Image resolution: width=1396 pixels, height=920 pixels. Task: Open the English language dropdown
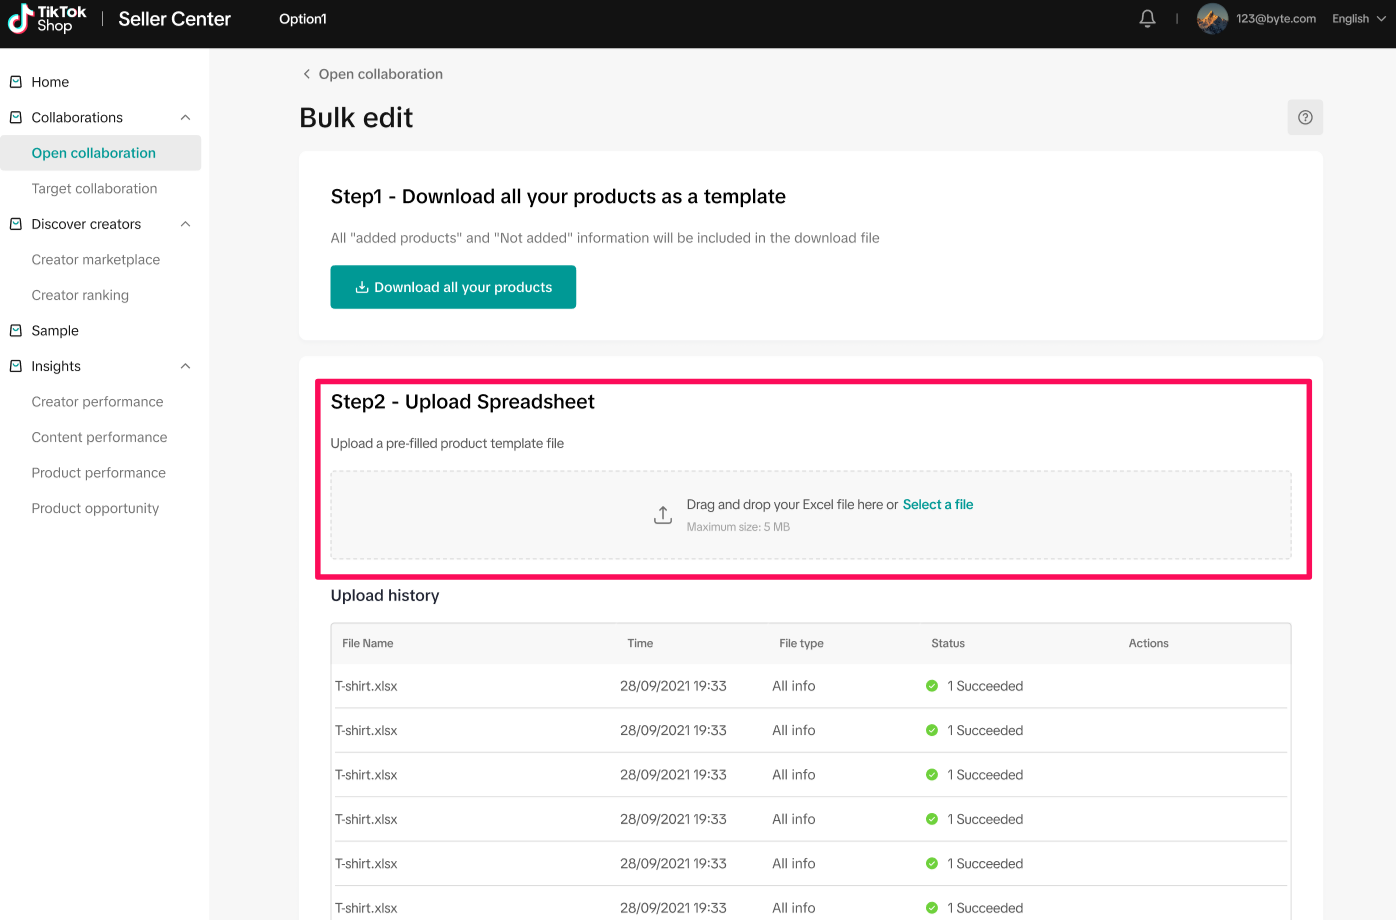pos(1358,19)
